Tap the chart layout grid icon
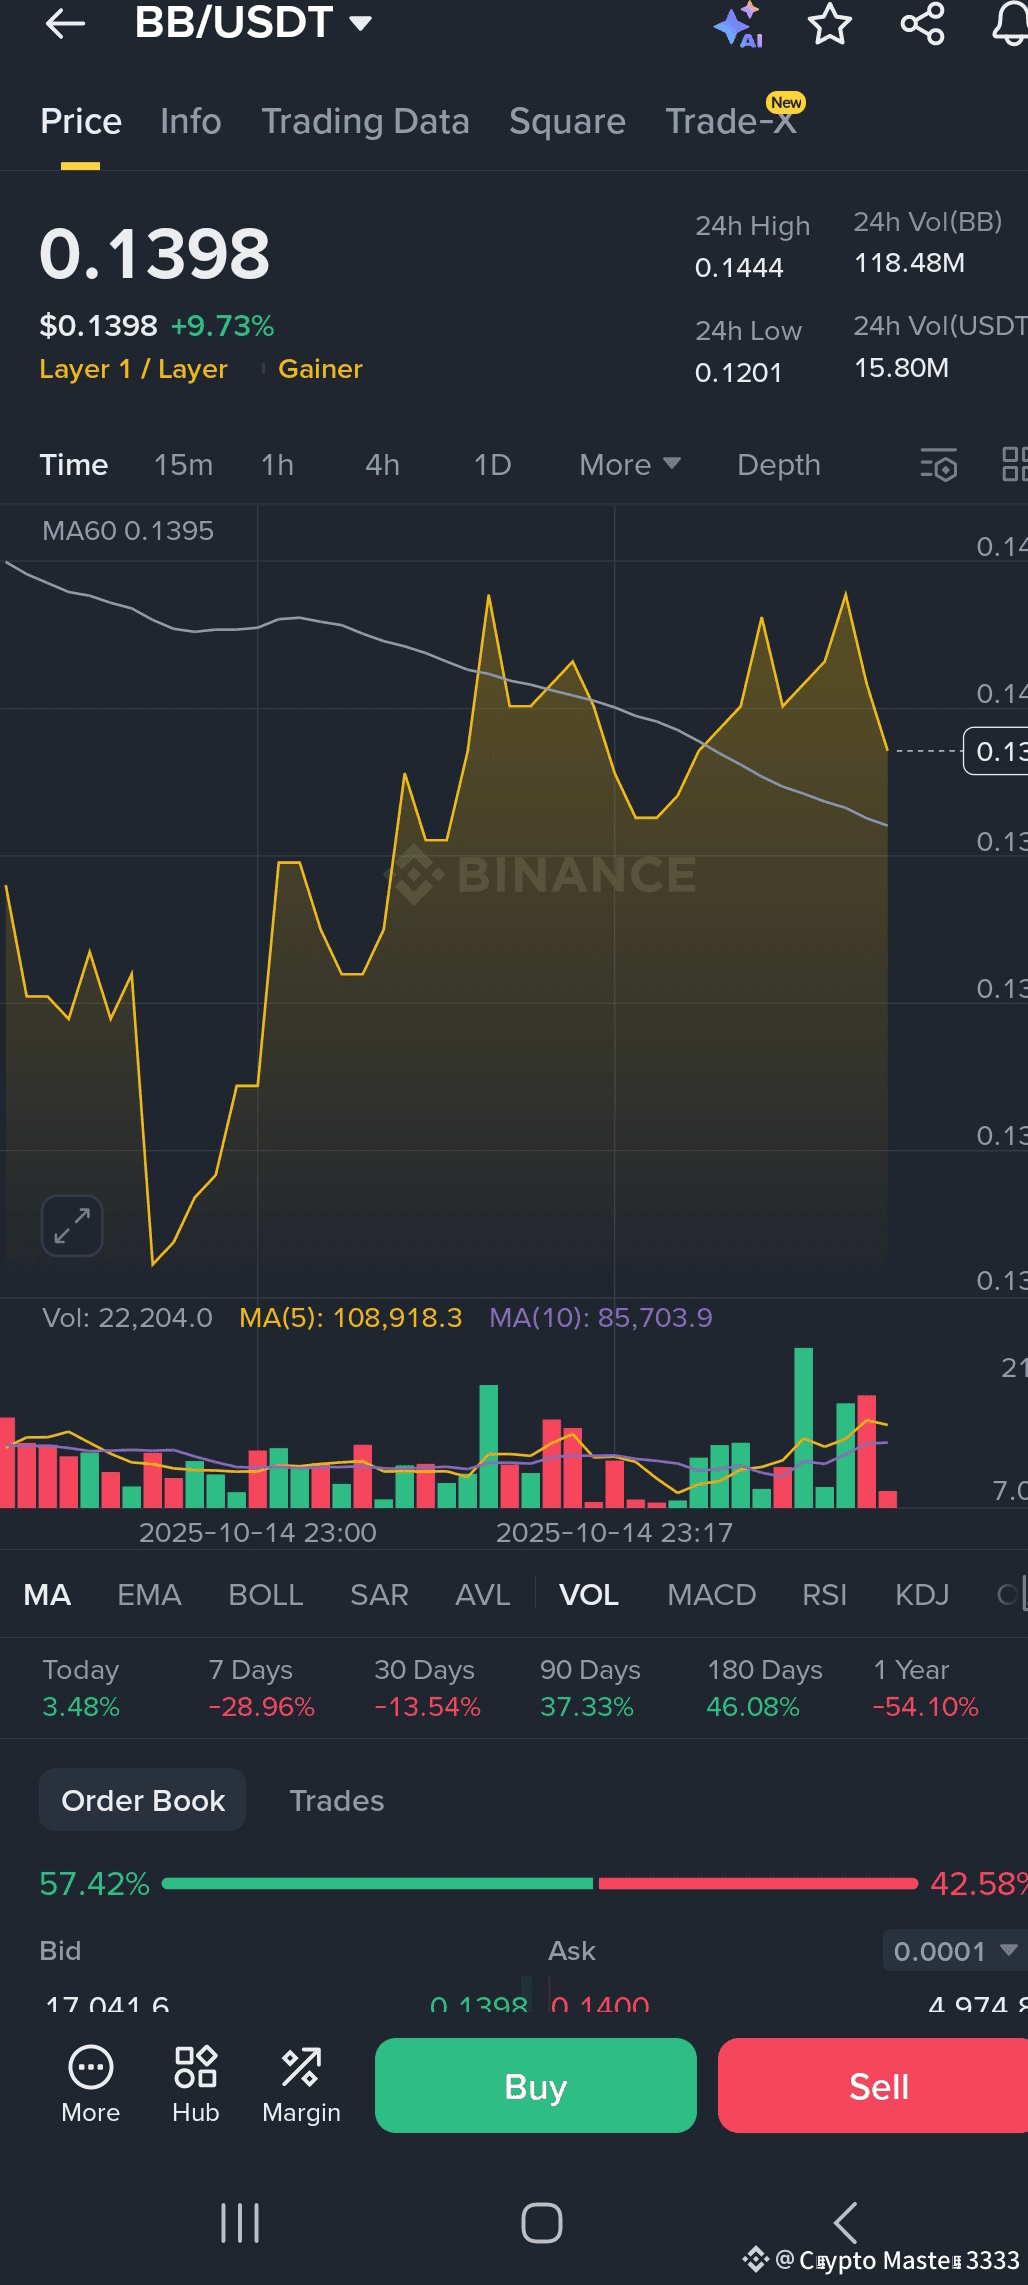The image size is (1028, 2285). (1014, 465)
